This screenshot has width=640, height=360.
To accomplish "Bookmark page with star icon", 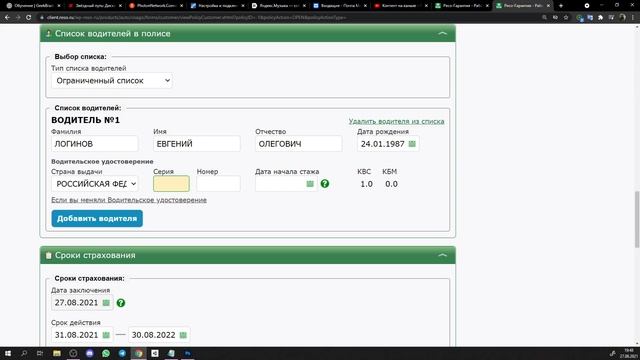I will click(566, 18).
